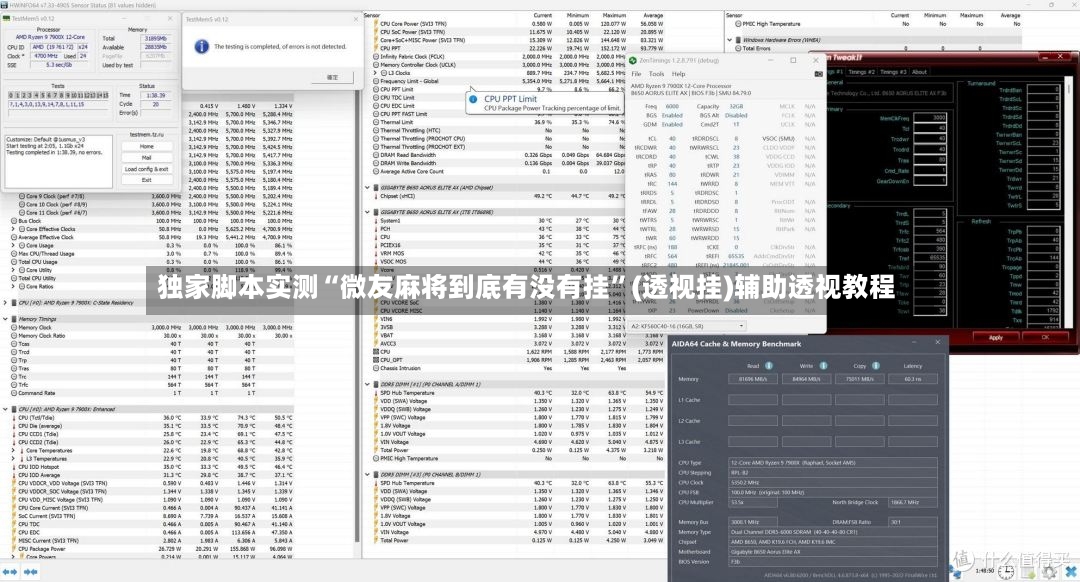Expand the Core Usage row
Image resolution: width=1080 pixels, height=582 pixels.
[13, 245]
